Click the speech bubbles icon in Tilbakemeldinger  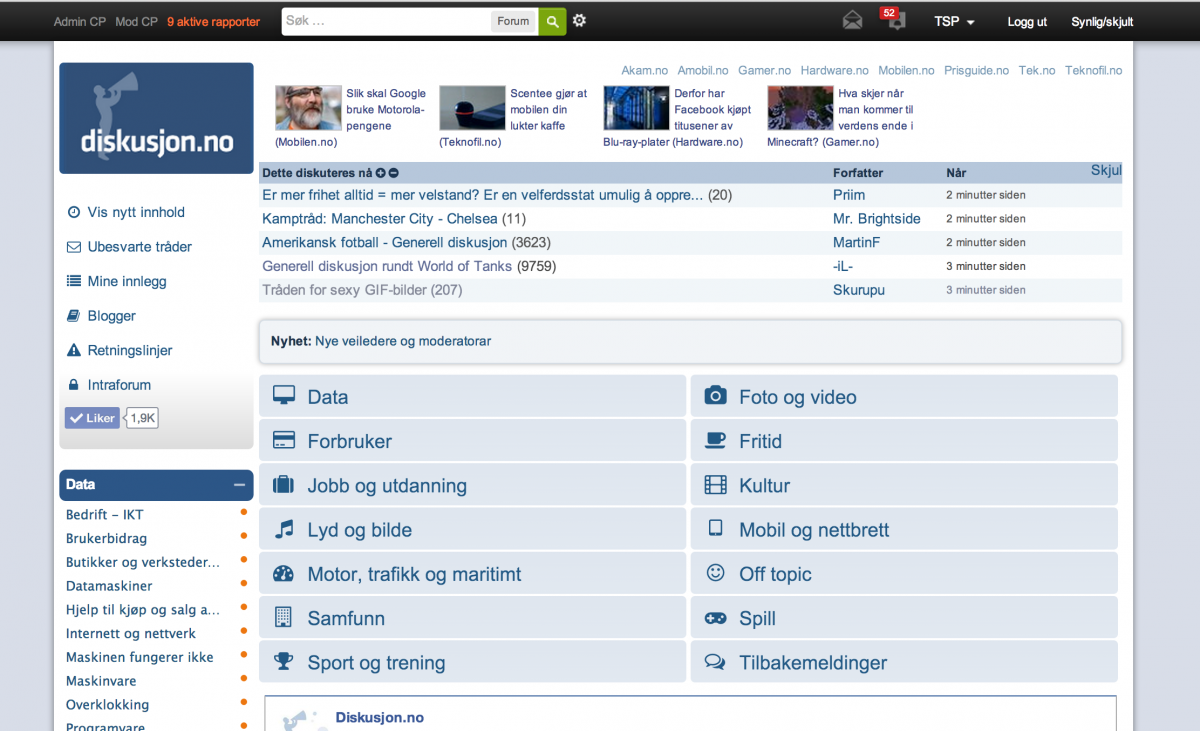715,662
